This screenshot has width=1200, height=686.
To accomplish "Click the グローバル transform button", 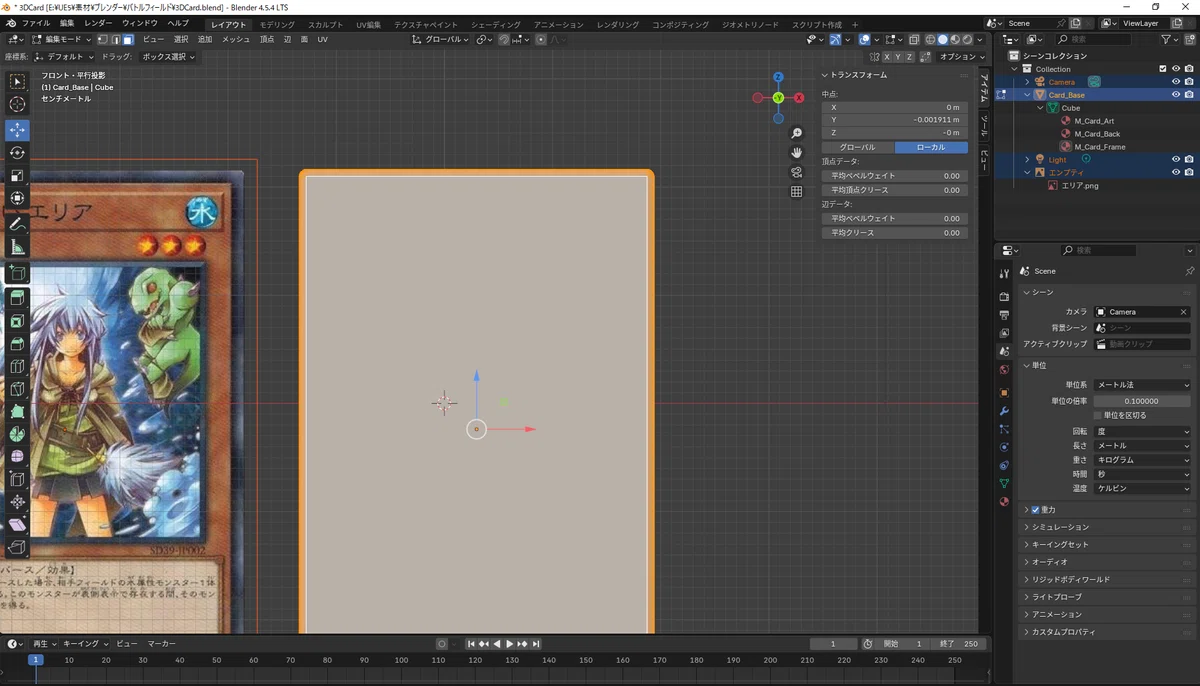I will pyautogui.click(x=857, y=147).
